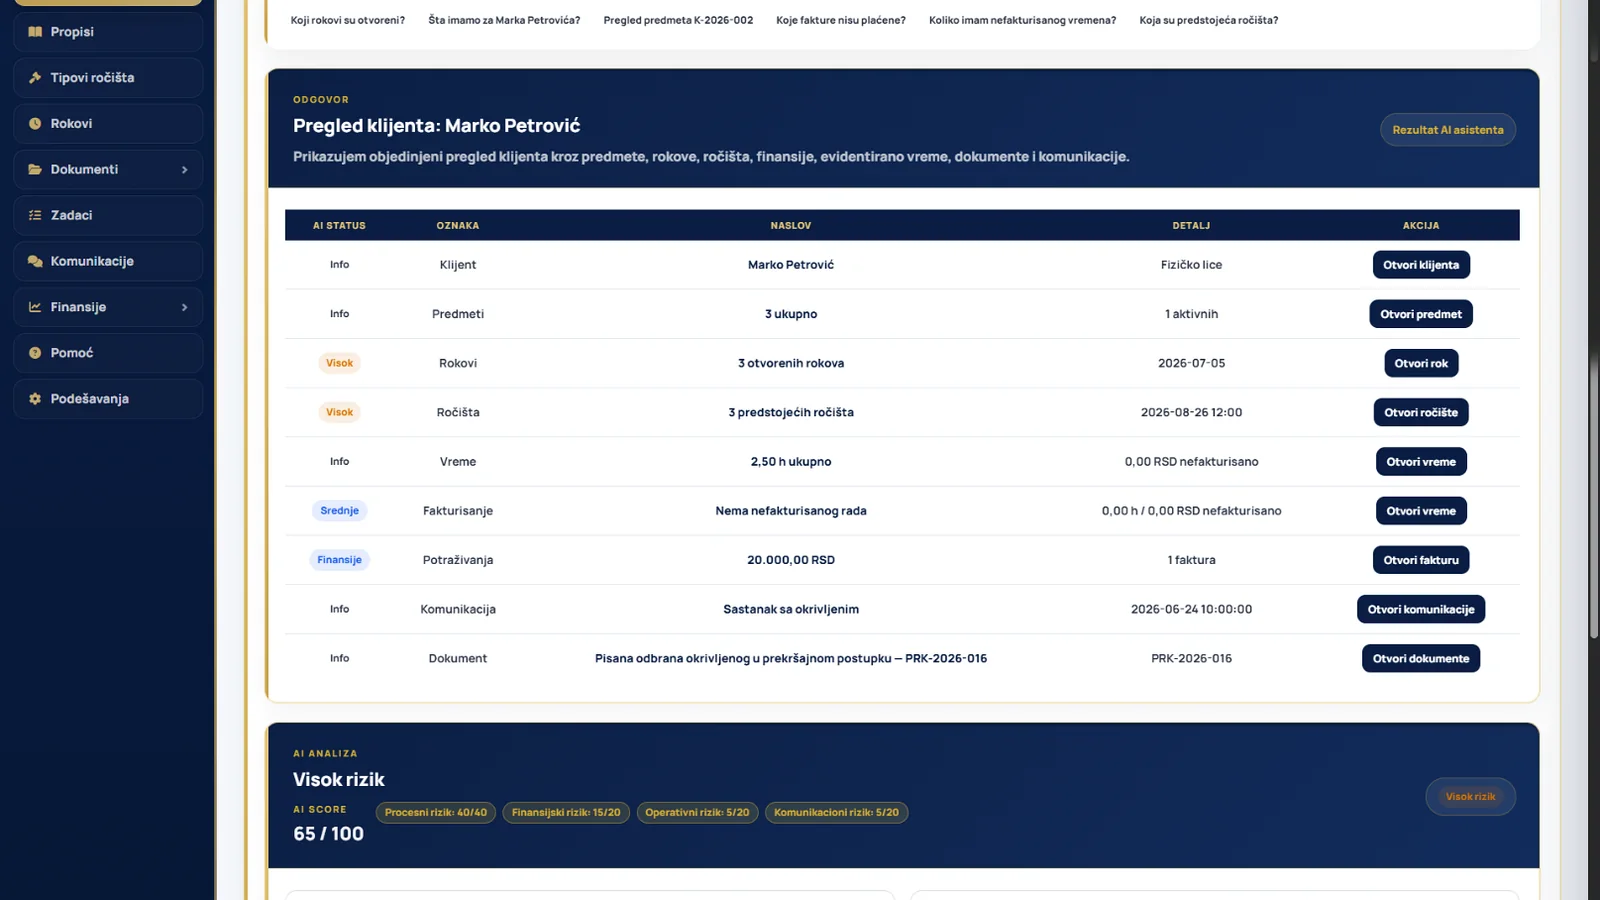The image size is (1600, 900).
Task: Click the AI STATUS column header
Action: click(x=339, y=226)
